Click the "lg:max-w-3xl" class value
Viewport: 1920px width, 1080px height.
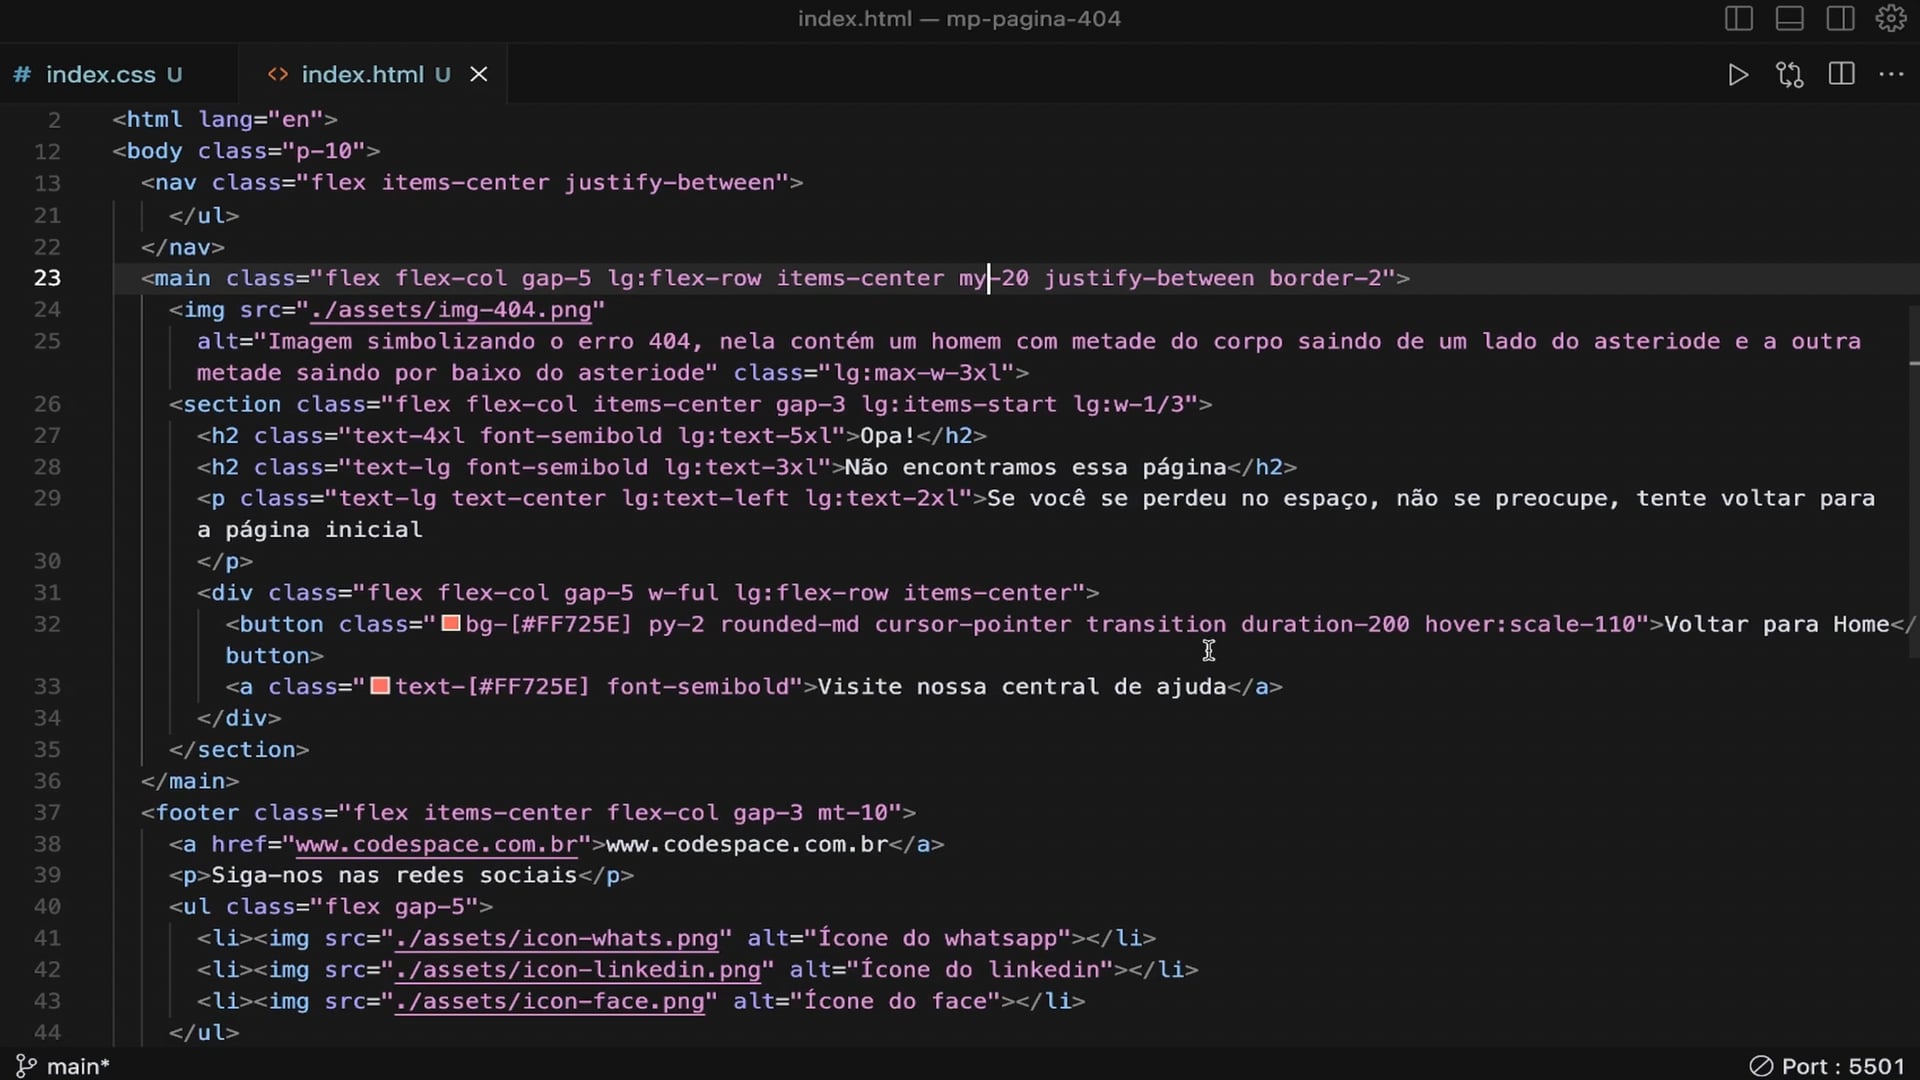pos(917,373)
